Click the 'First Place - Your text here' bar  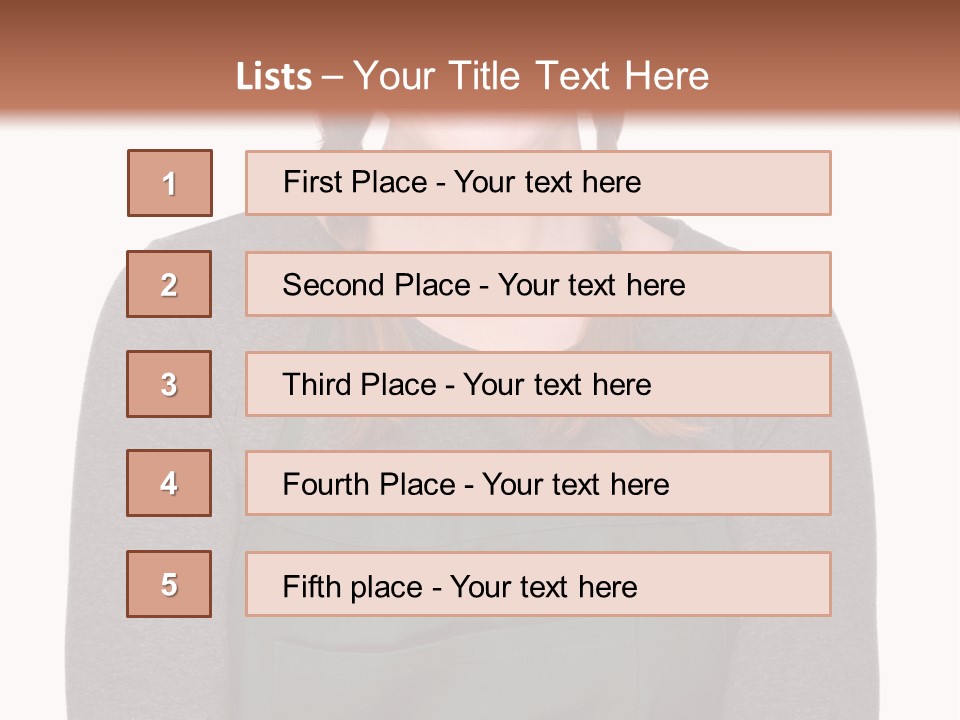coord(538,183)
